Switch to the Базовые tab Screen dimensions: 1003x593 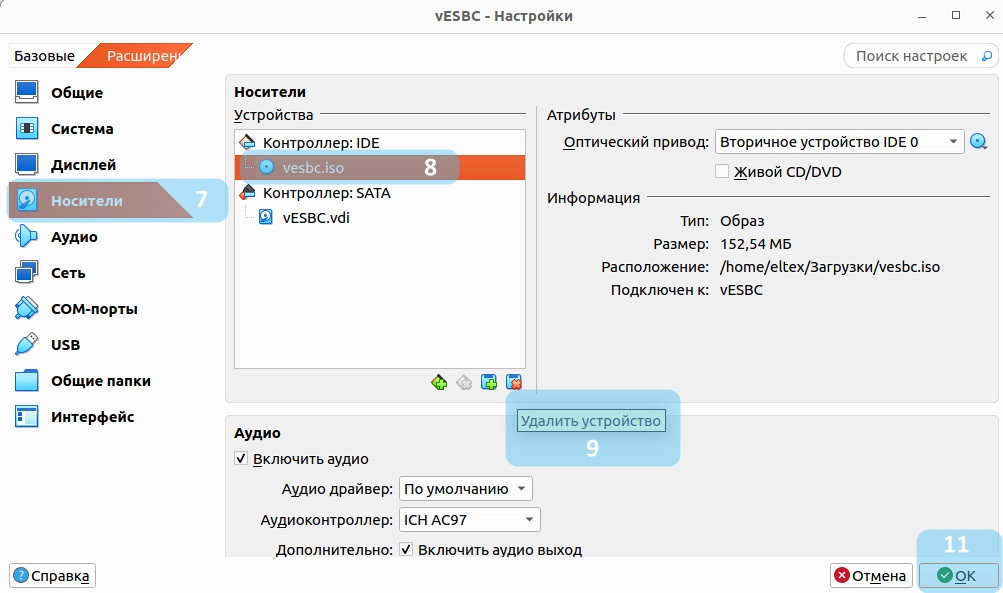[44, 56]
